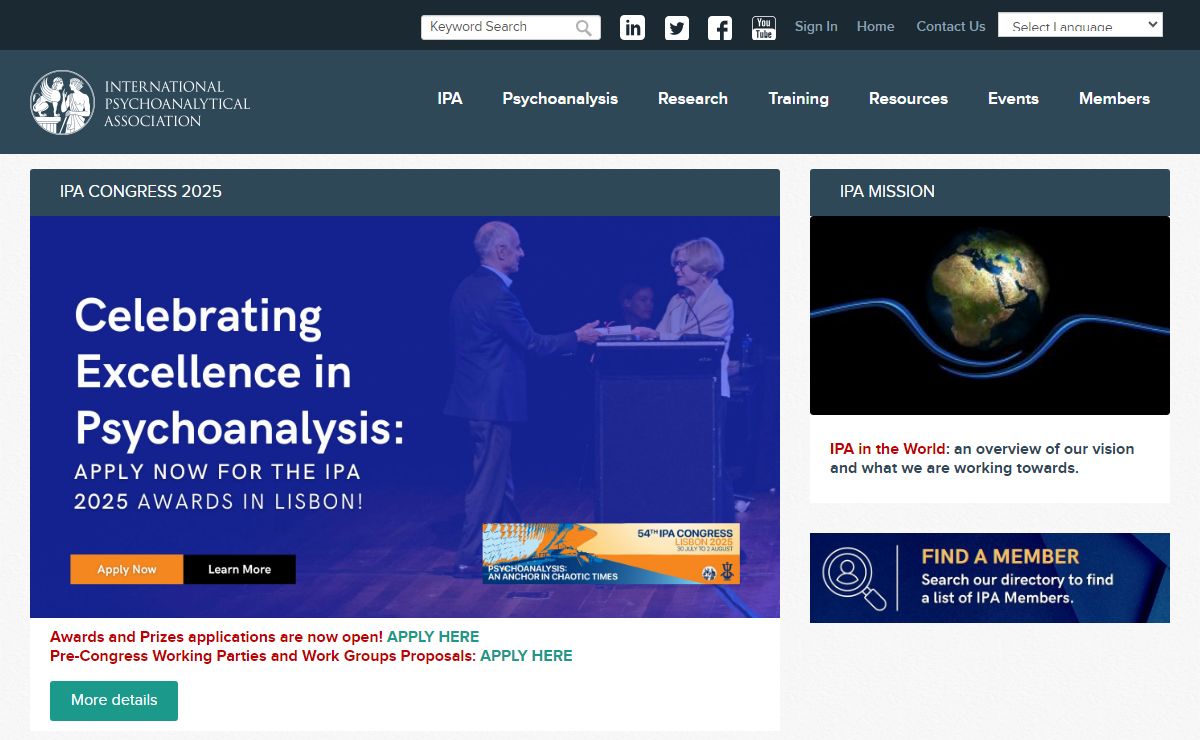1200x740 pixels.
Task: Click the 54th IPA Congress Lisbon banner
Action: click(611, 553)
